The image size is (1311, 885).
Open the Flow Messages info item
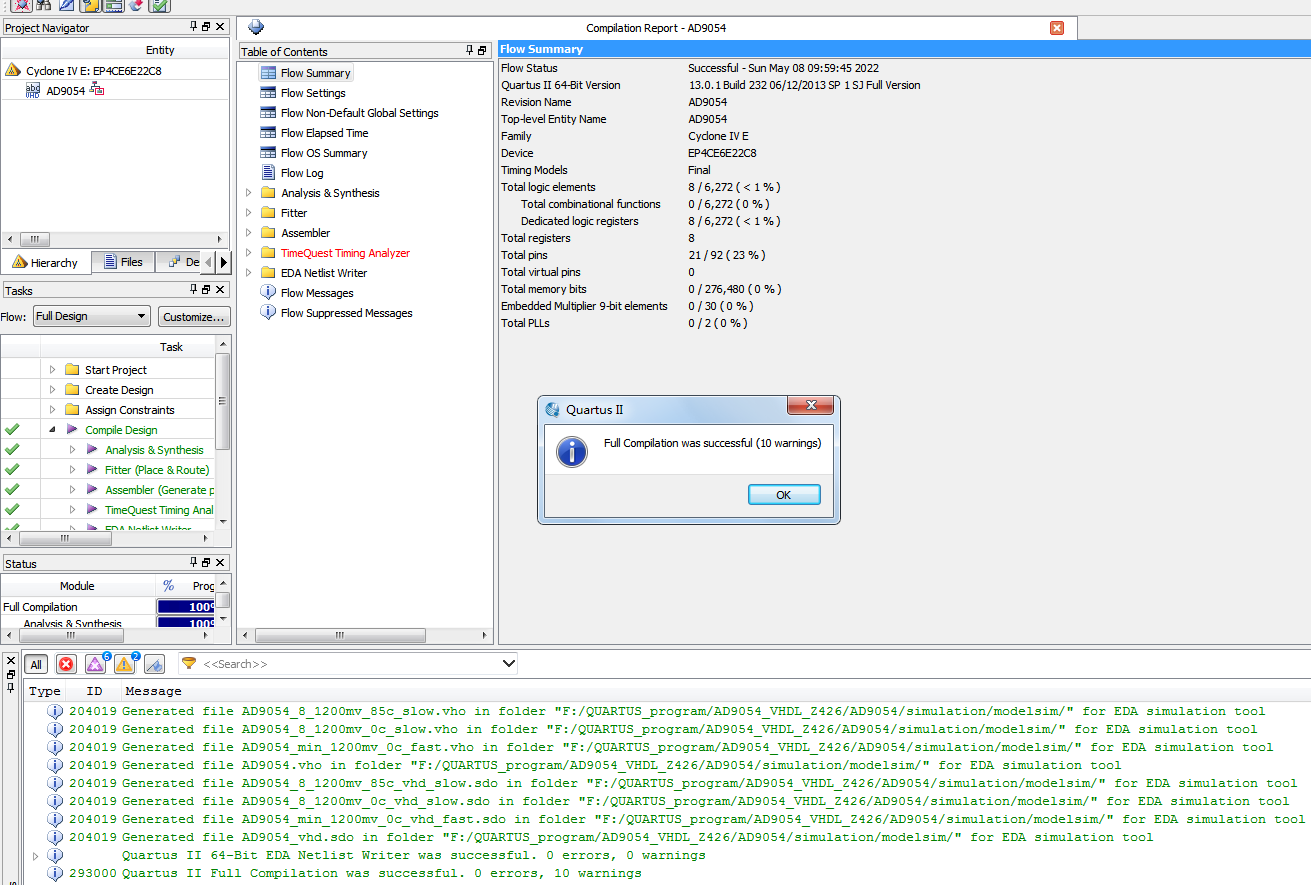pyautogui.click(x=316, y=293)
